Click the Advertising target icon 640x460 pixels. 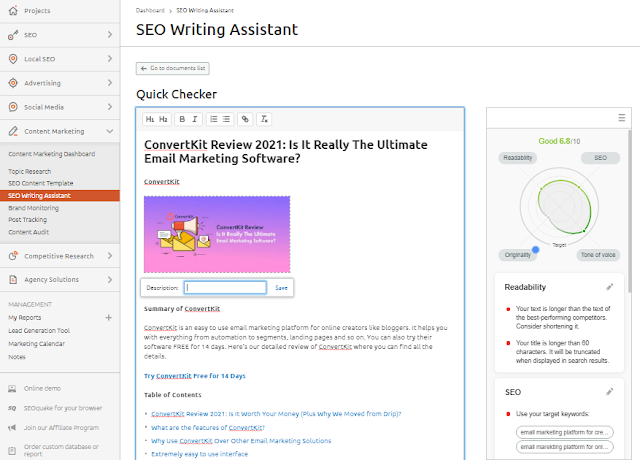pos(13,83)
